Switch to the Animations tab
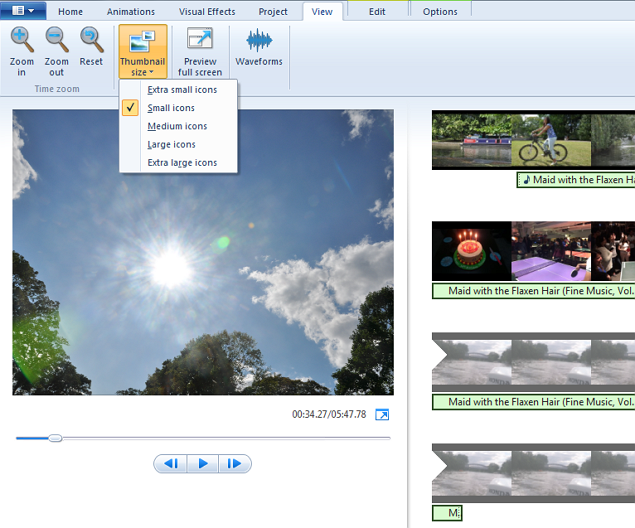Screen dimensions: 635x528 click(131, 12)
